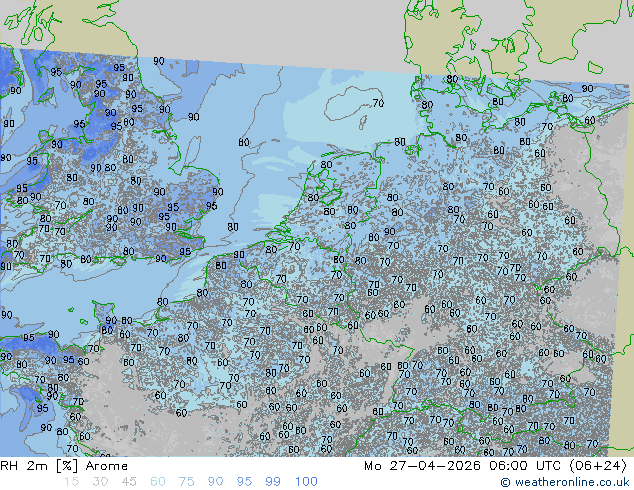Select legend value 45
Image resolution: width=634 pixels, height=490 pixels.
[129, 482]
